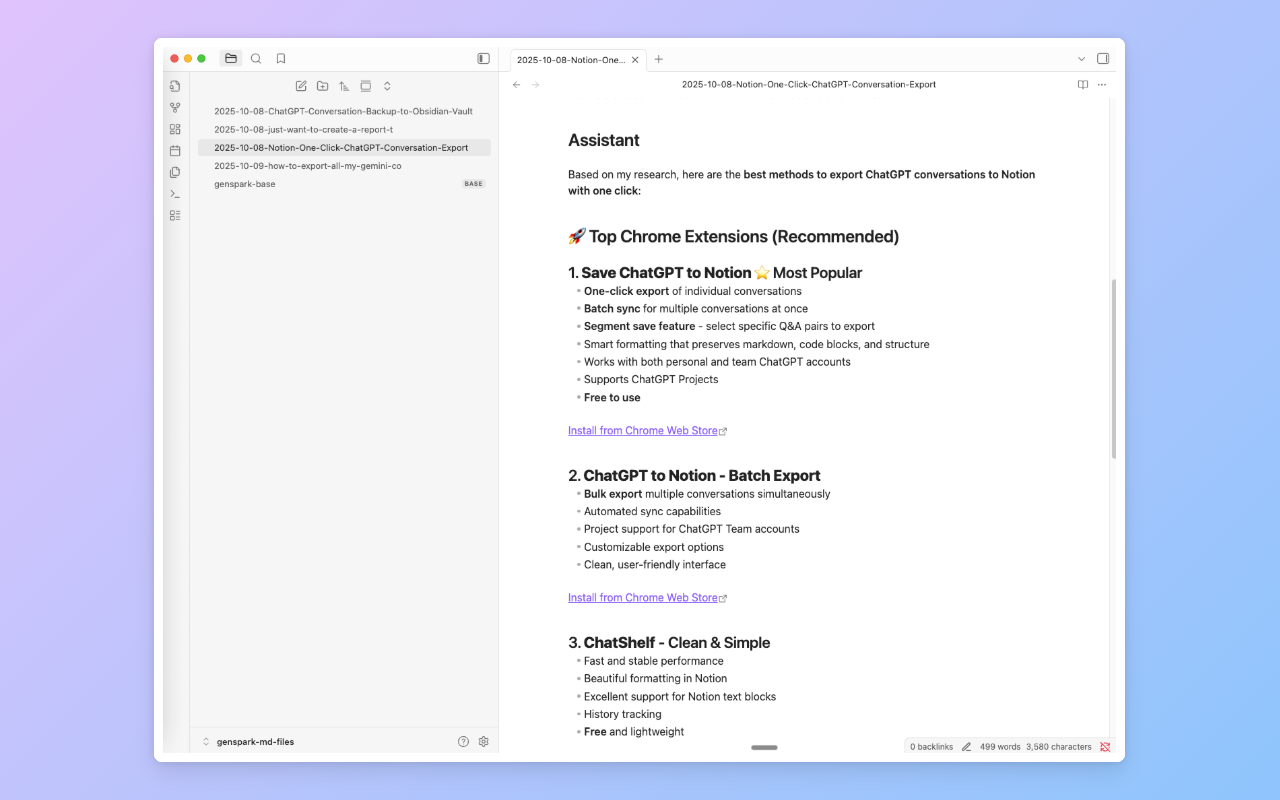Open the Bookmarks panel
Image resolution: width=1280 pixels, height=800 pixels.
(x=281, y=59)
